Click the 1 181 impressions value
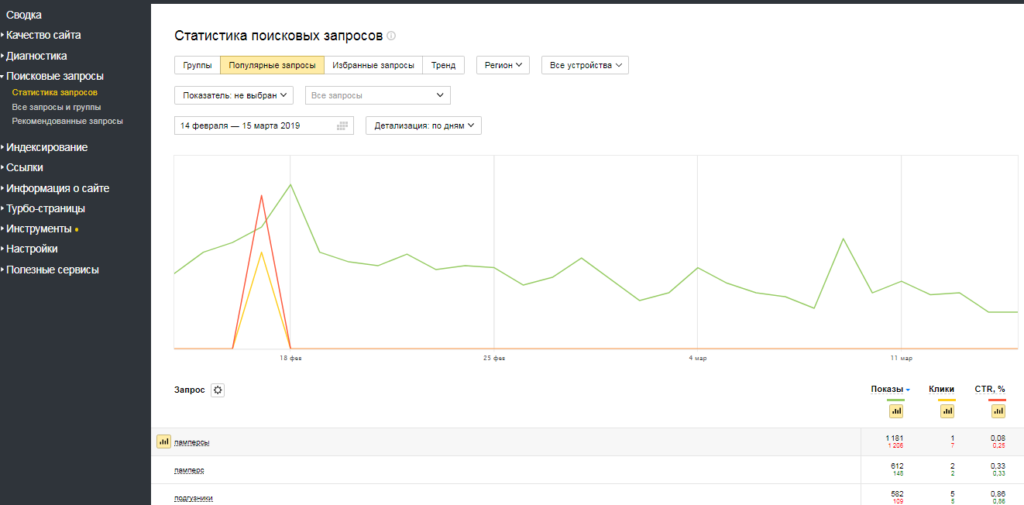Screen dimensions: 1024x505 894,438
